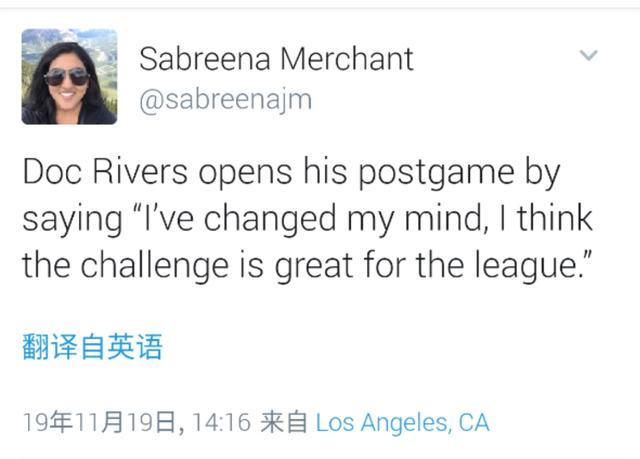The image size is (640, 459).
Task: Click the word "postgame" in the tweet
Action: [436, 173]
